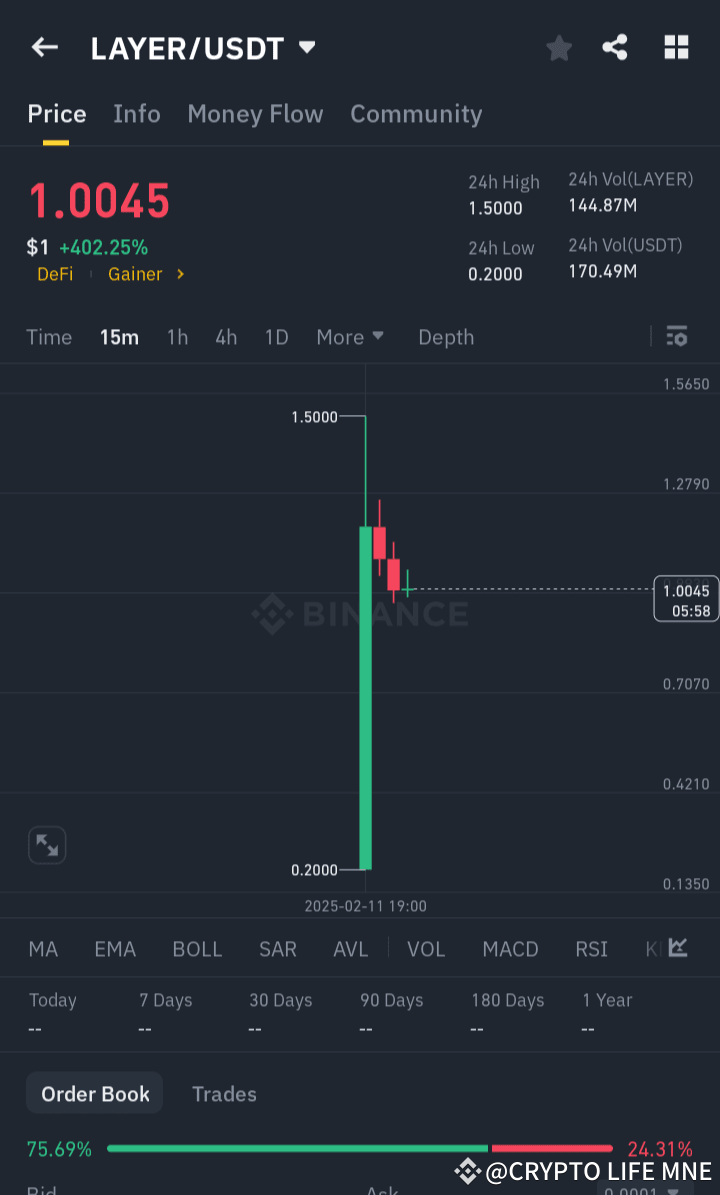The width and height of the screenshot is (720, 1195).
Task: Select the 7 Days performance column
Action: pyautogui.click(x=165, y=1000)
